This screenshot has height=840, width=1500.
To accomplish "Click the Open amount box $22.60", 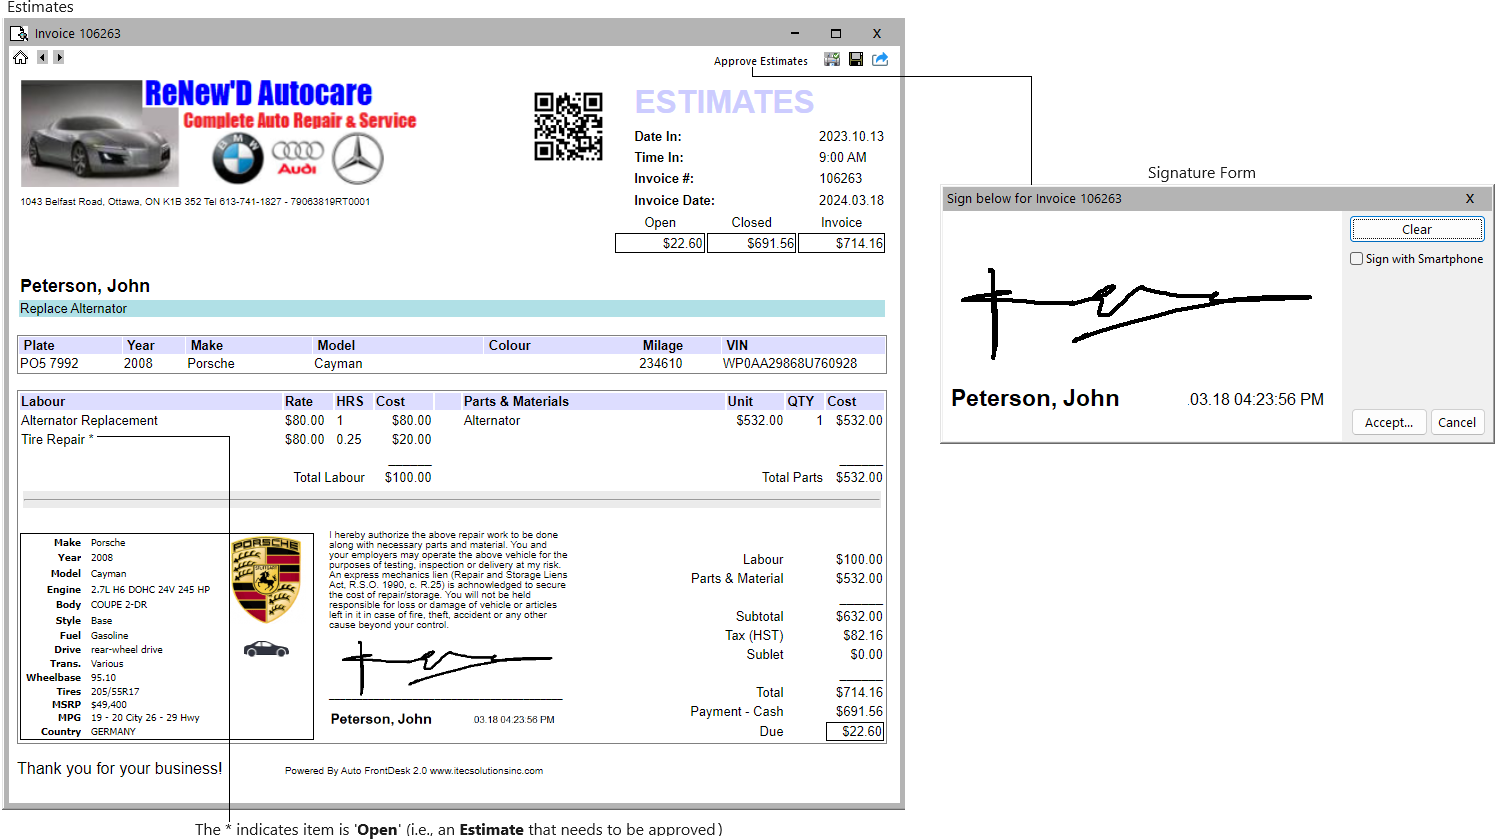I will coord(660,243).
